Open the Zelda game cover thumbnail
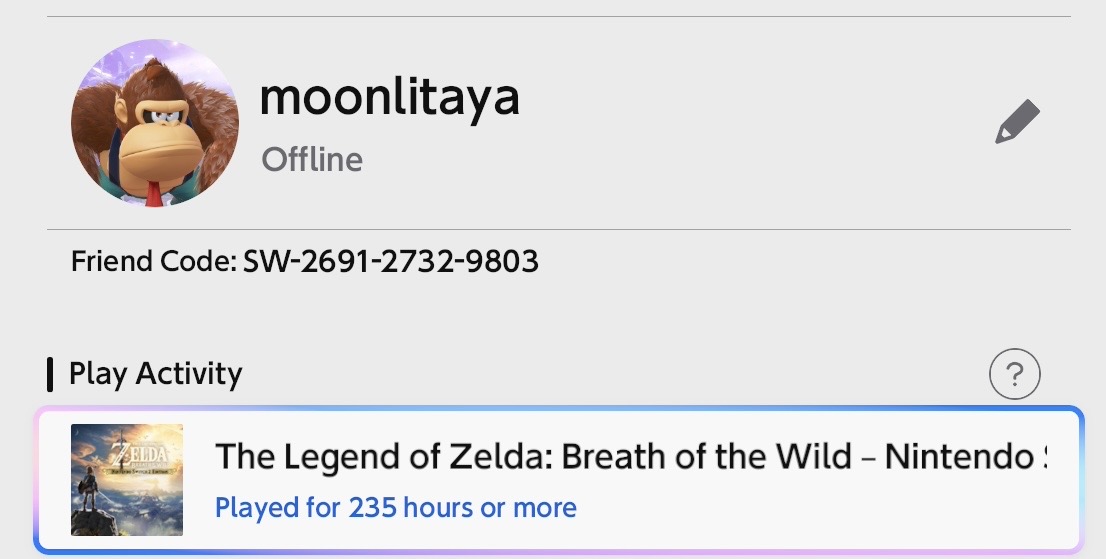This screenshot has width=1106, height=559. click(x=127, y=480)
